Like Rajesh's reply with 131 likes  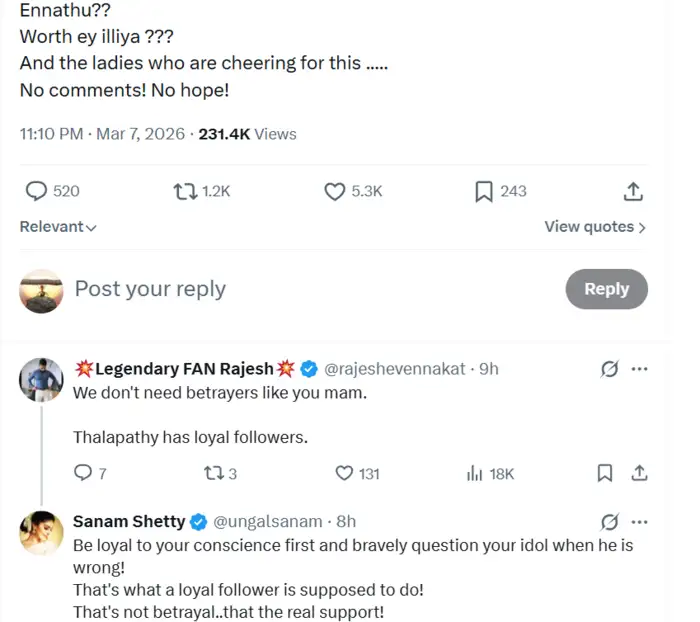click(344, 473)
